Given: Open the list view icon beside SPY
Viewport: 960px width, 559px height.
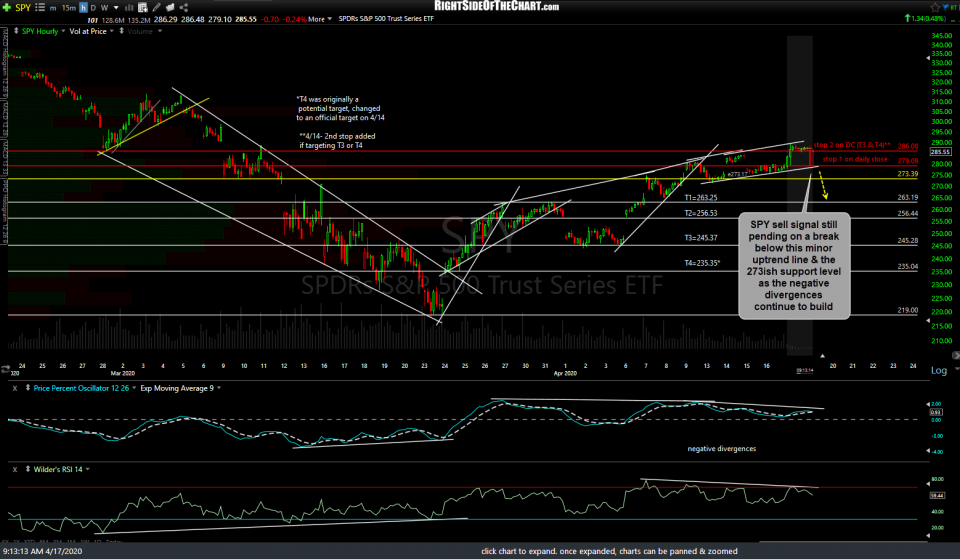Looking at the screenshot, I should 40,7.
